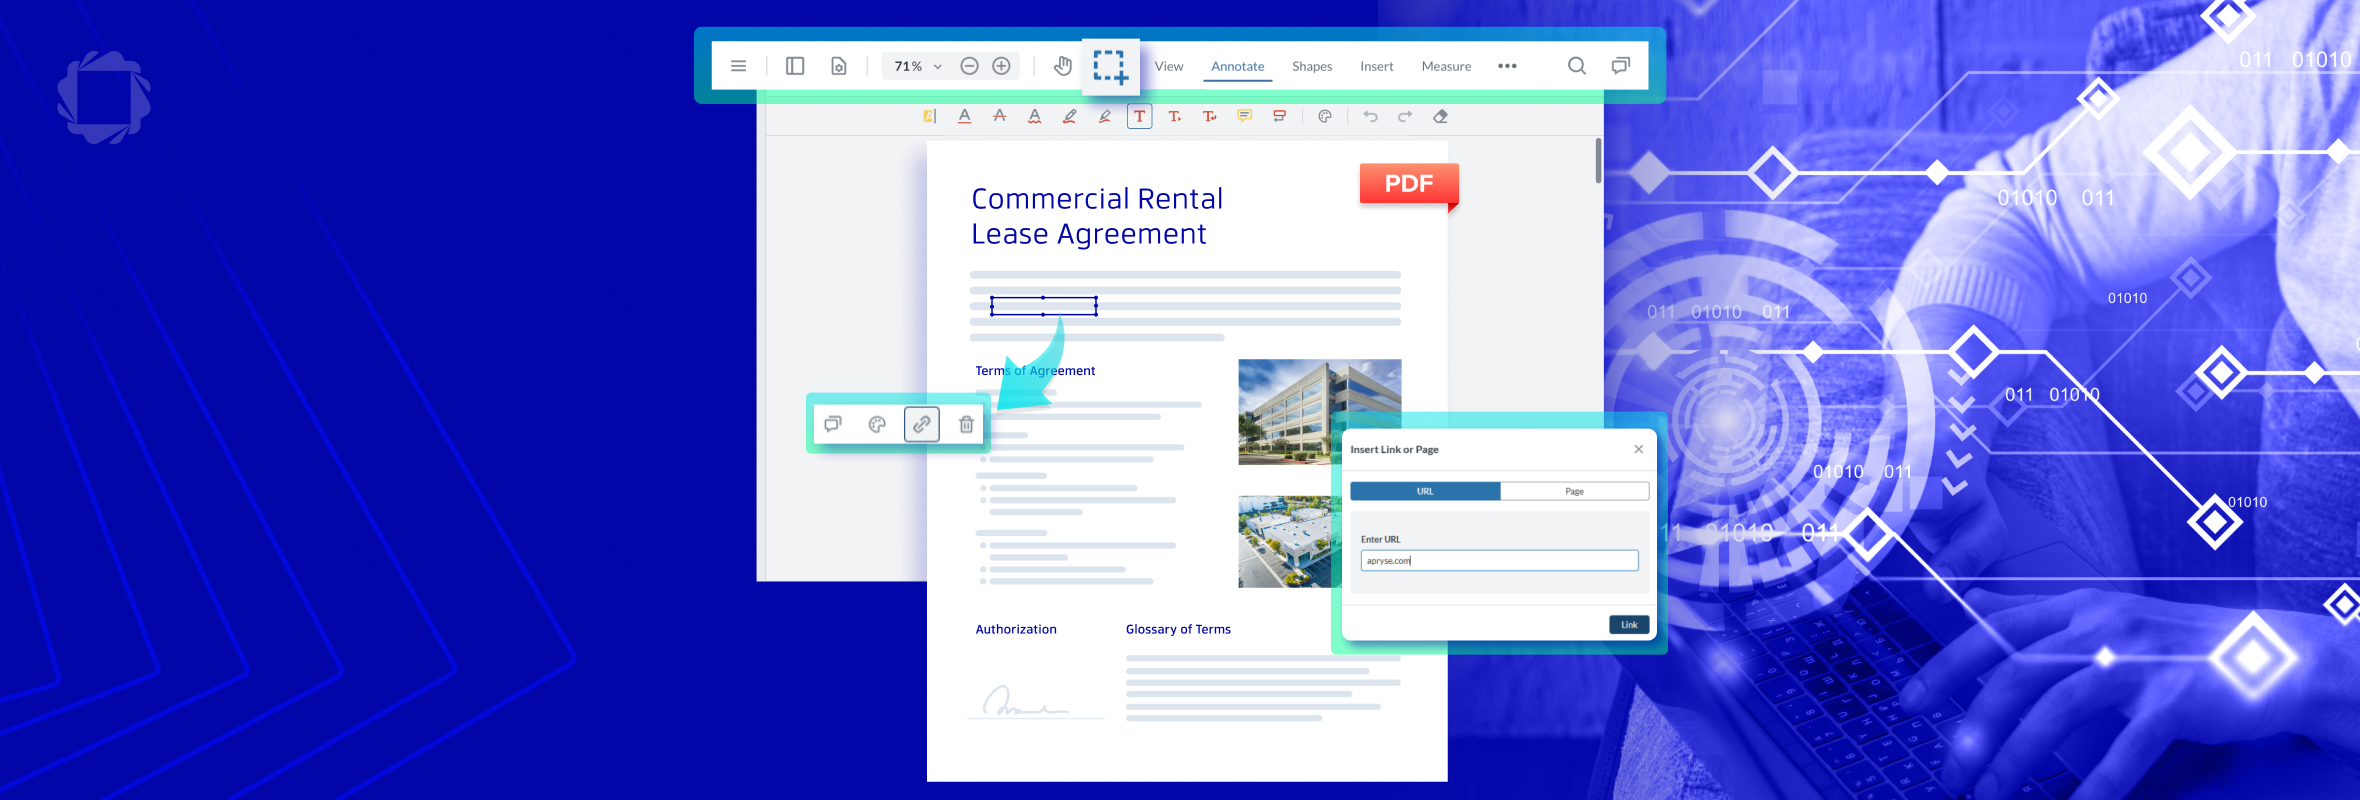The width and height of the screenshot is (2360, 800).
Task: Select the rectangular area selection tool
Action: [x=1110, y=67]
